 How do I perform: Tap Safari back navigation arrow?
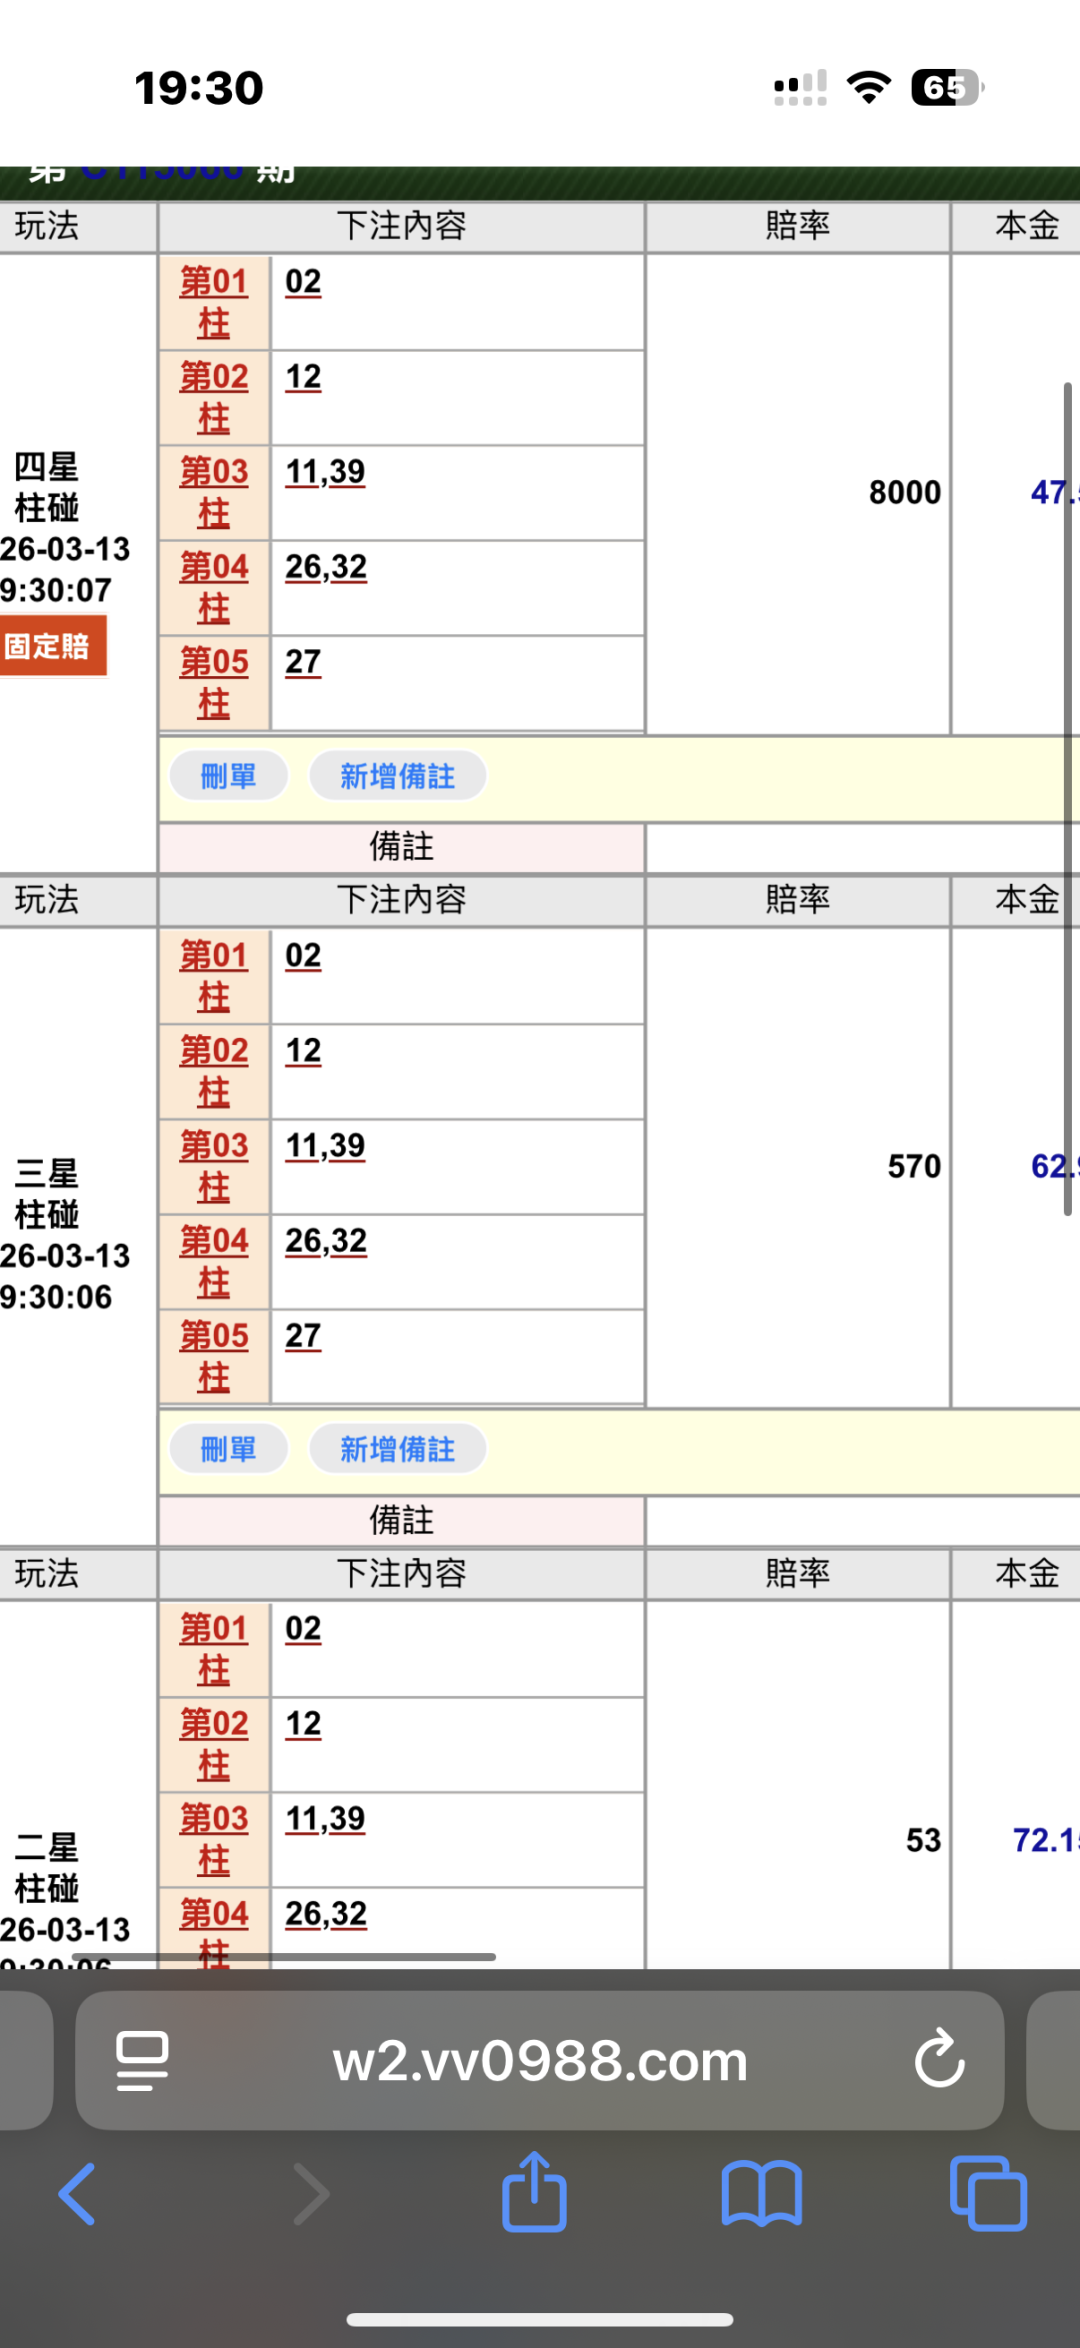pyautogui.click(x=78, y=2194)
